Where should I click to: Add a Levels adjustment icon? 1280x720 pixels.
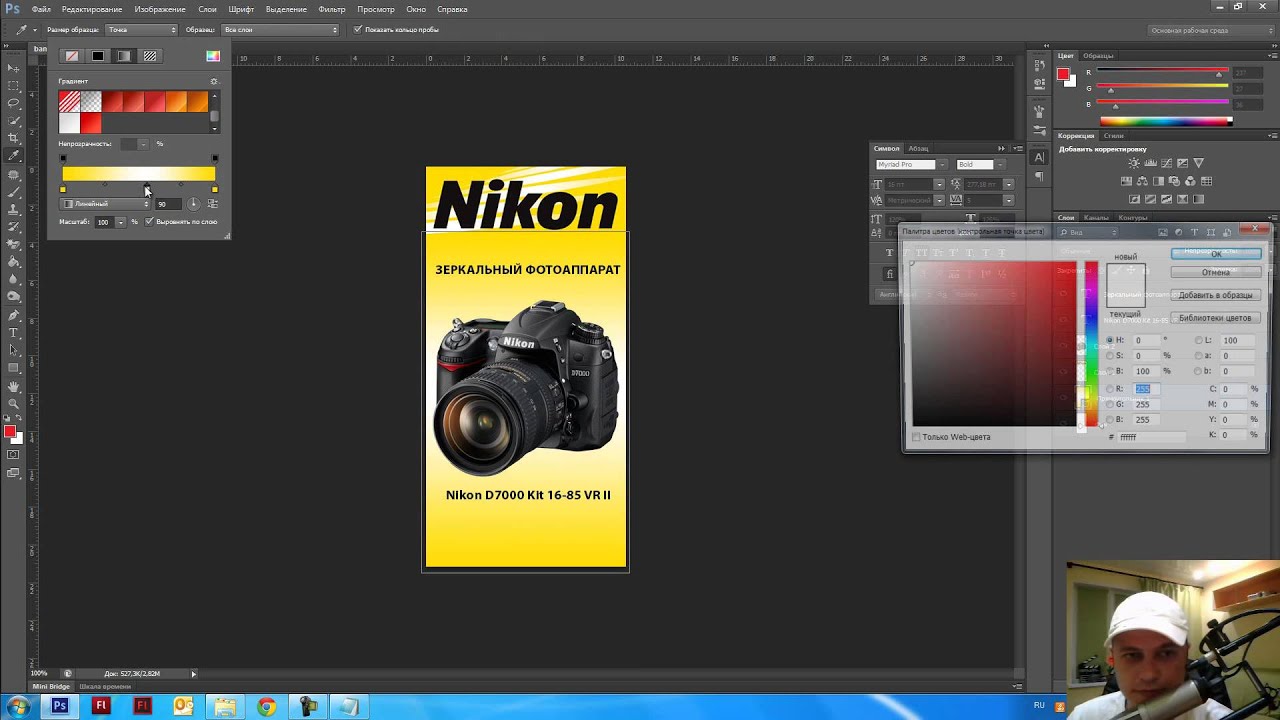coord(1150,163)
